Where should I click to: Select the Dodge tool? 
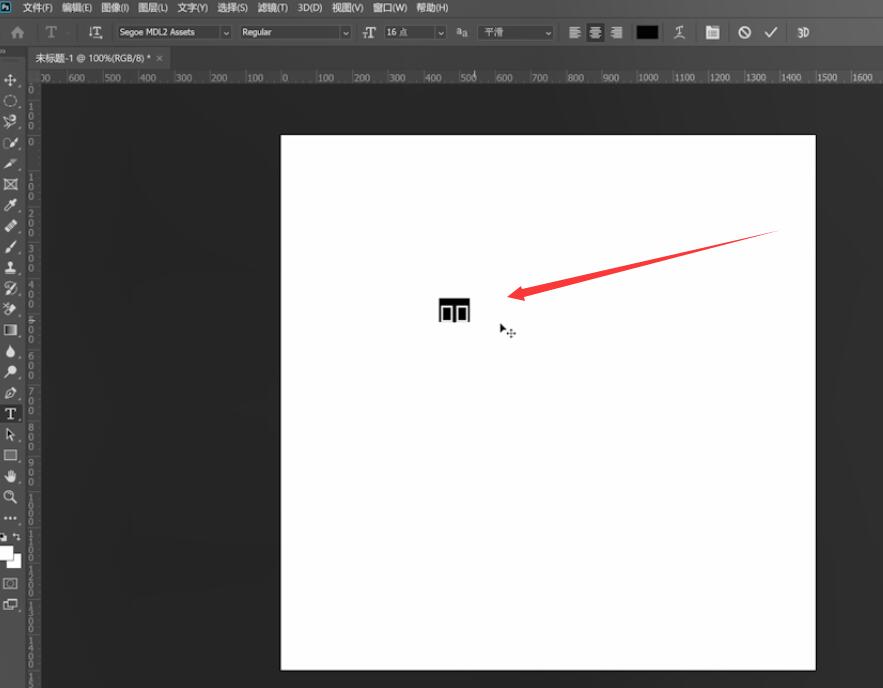pyautogui.click(x=10, y=372)
